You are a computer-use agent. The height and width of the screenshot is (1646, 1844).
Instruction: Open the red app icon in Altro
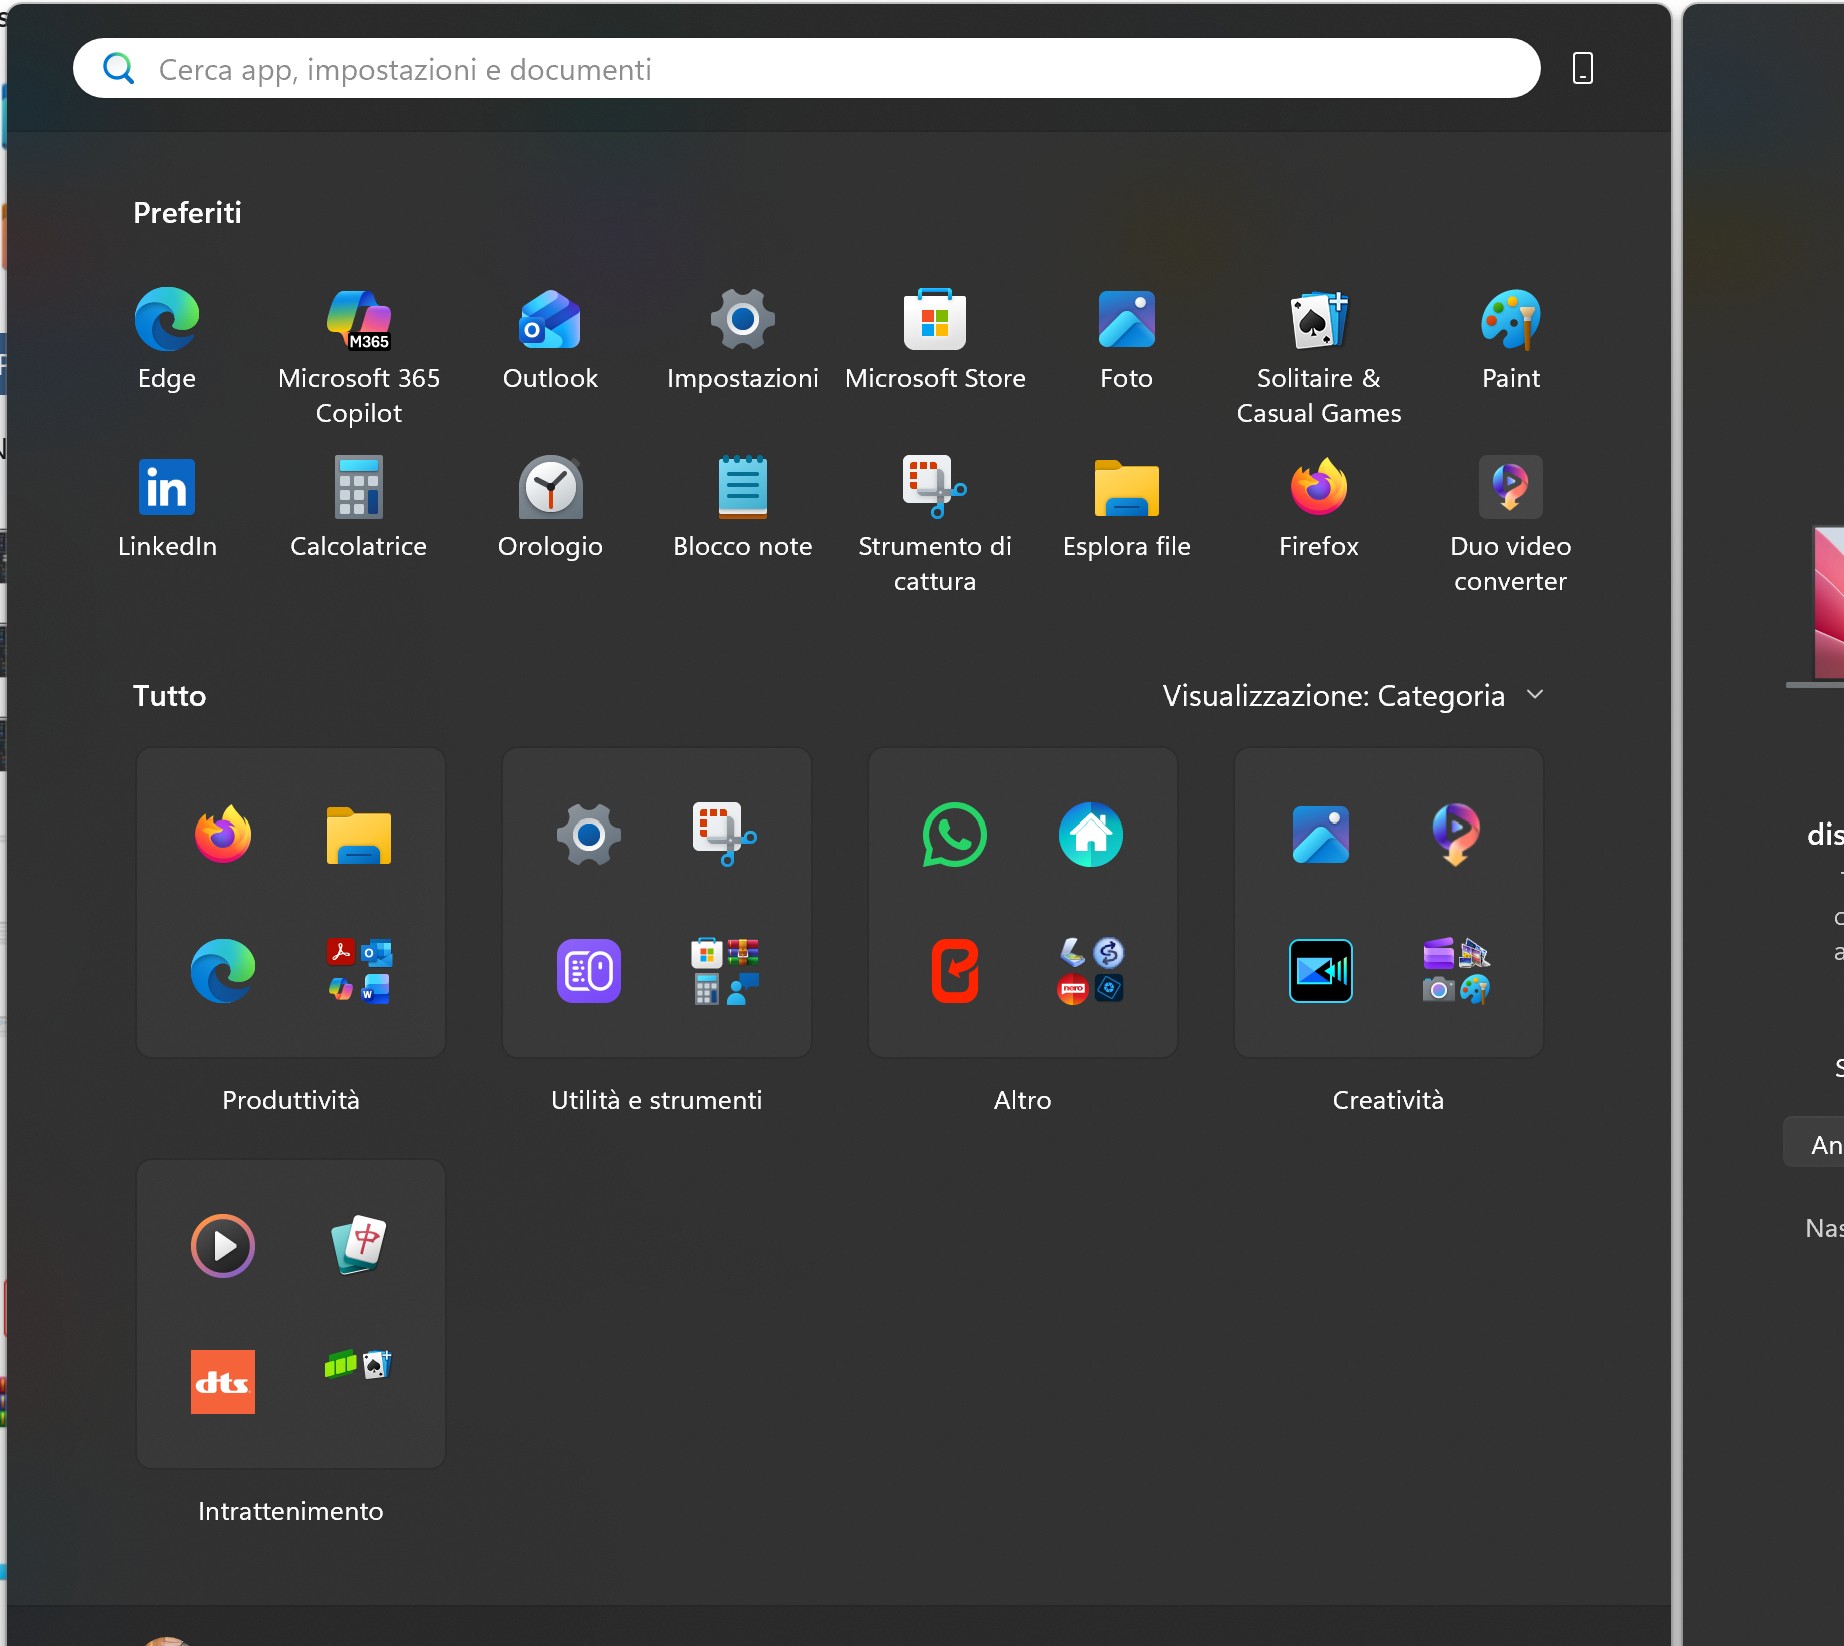pyautogui.click(x=955, y=970)
